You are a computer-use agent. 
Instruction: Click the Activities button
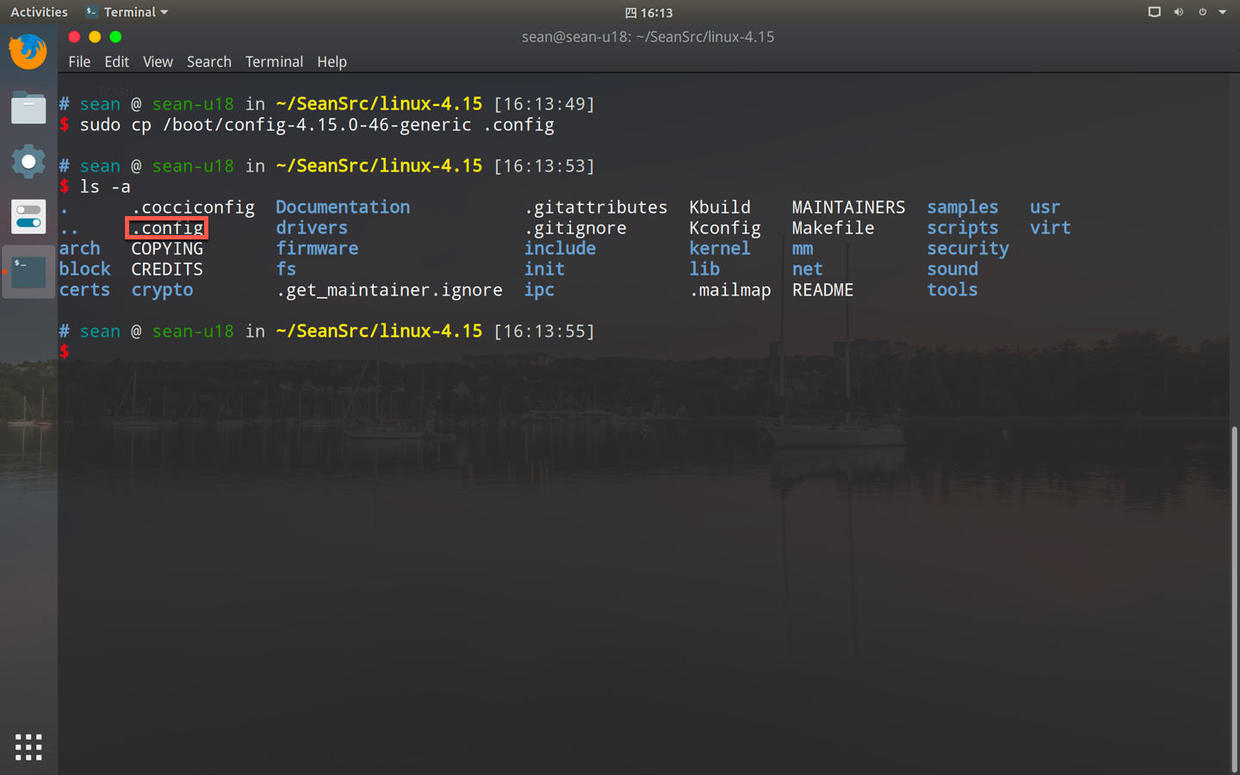[39, 12]
